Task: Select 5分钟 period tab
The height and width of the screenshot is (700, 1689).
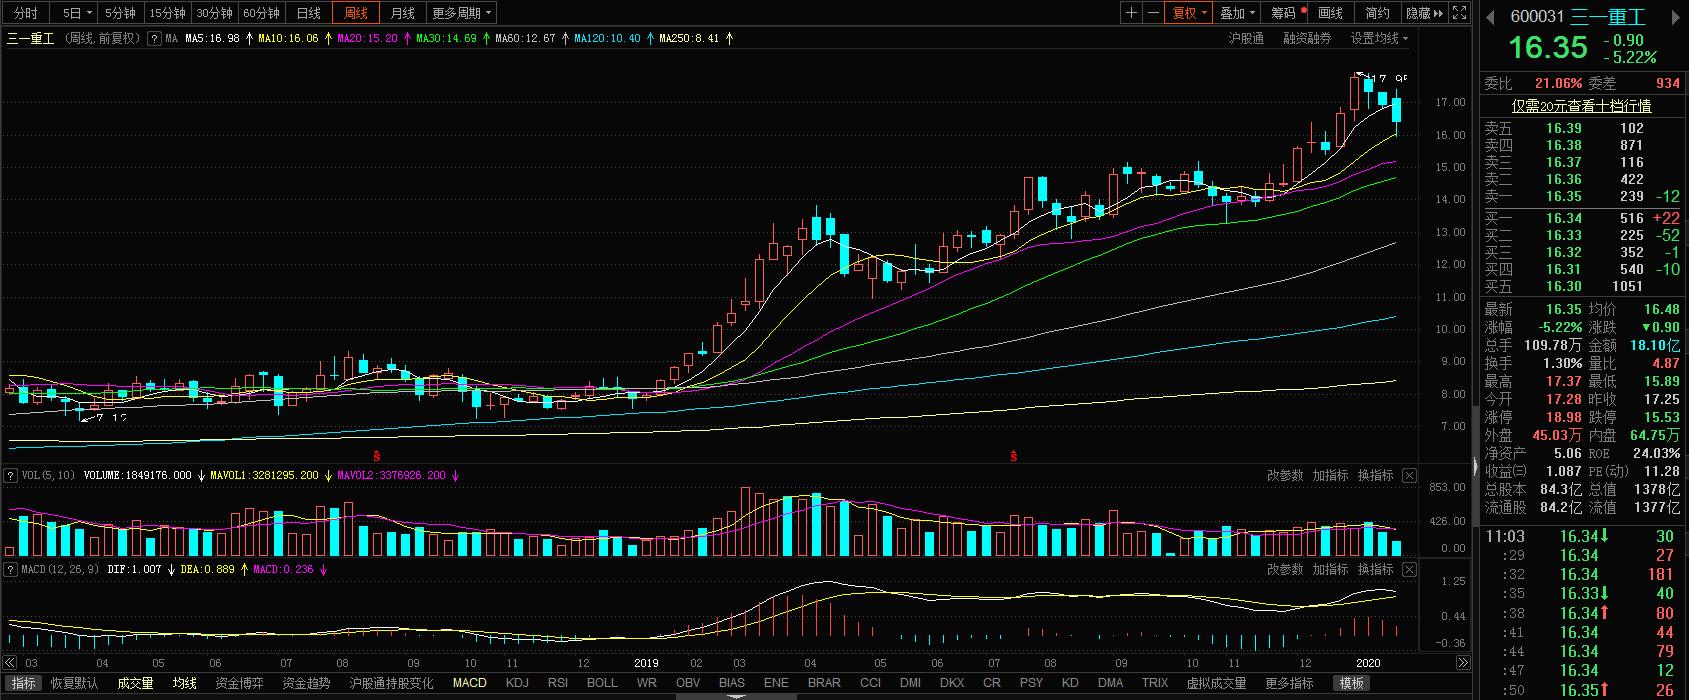Action: [121, 13]
